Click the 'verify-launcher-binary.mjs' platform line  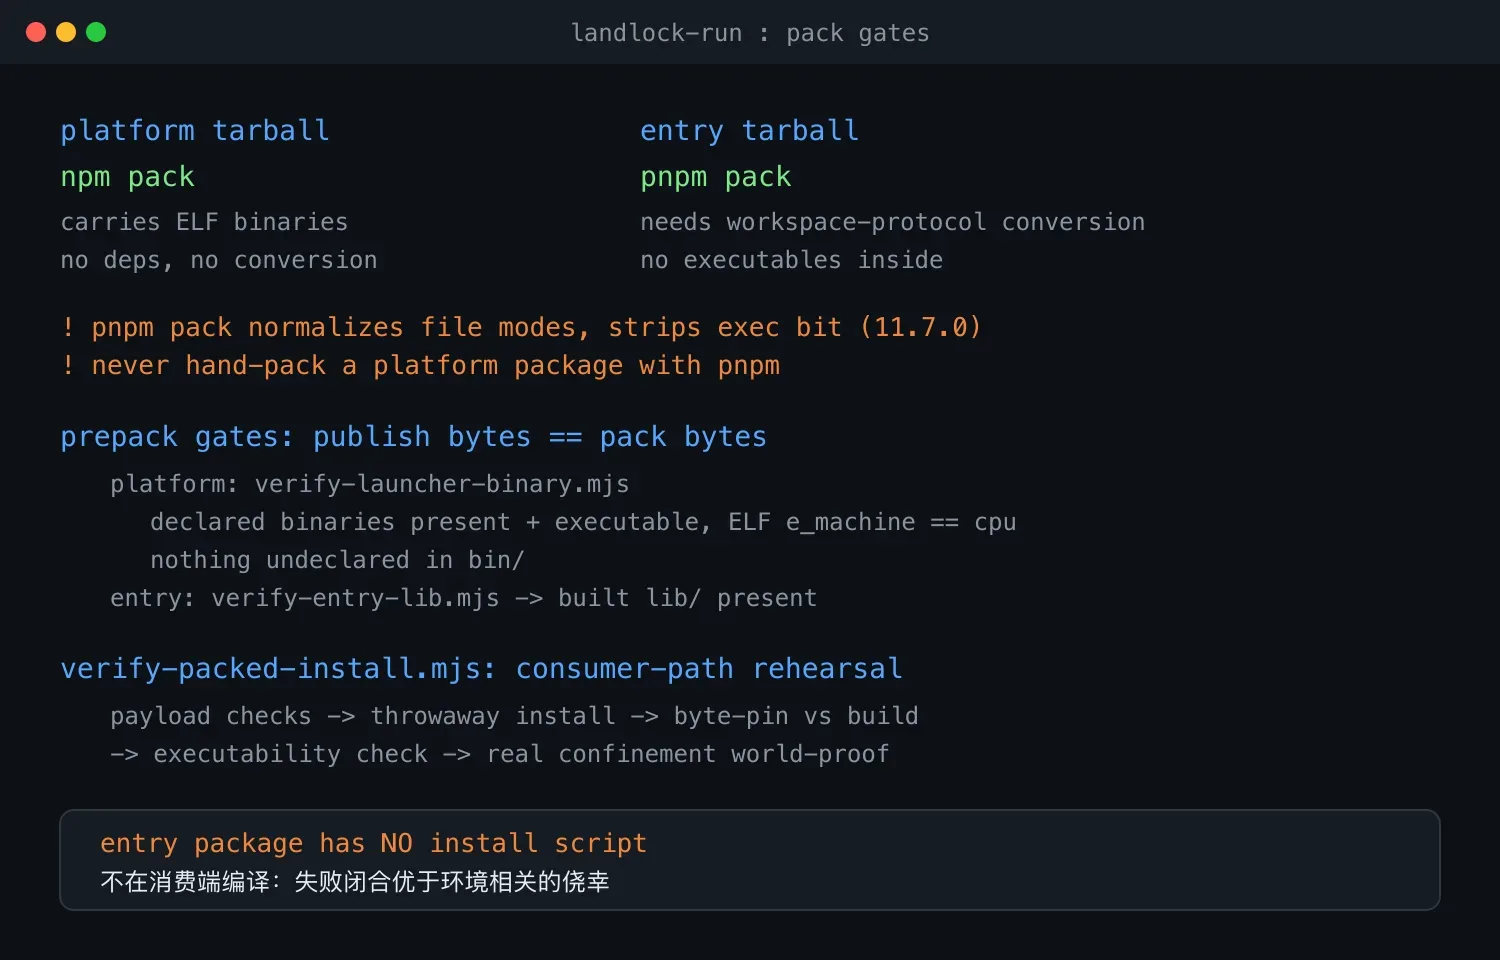click(370, 484)
